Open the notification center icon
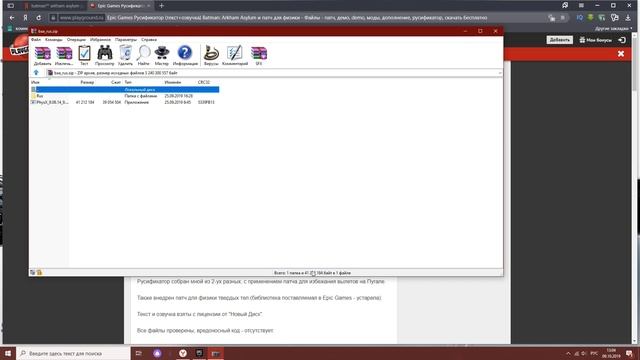The image size is (640, 360). coord(629,353)
